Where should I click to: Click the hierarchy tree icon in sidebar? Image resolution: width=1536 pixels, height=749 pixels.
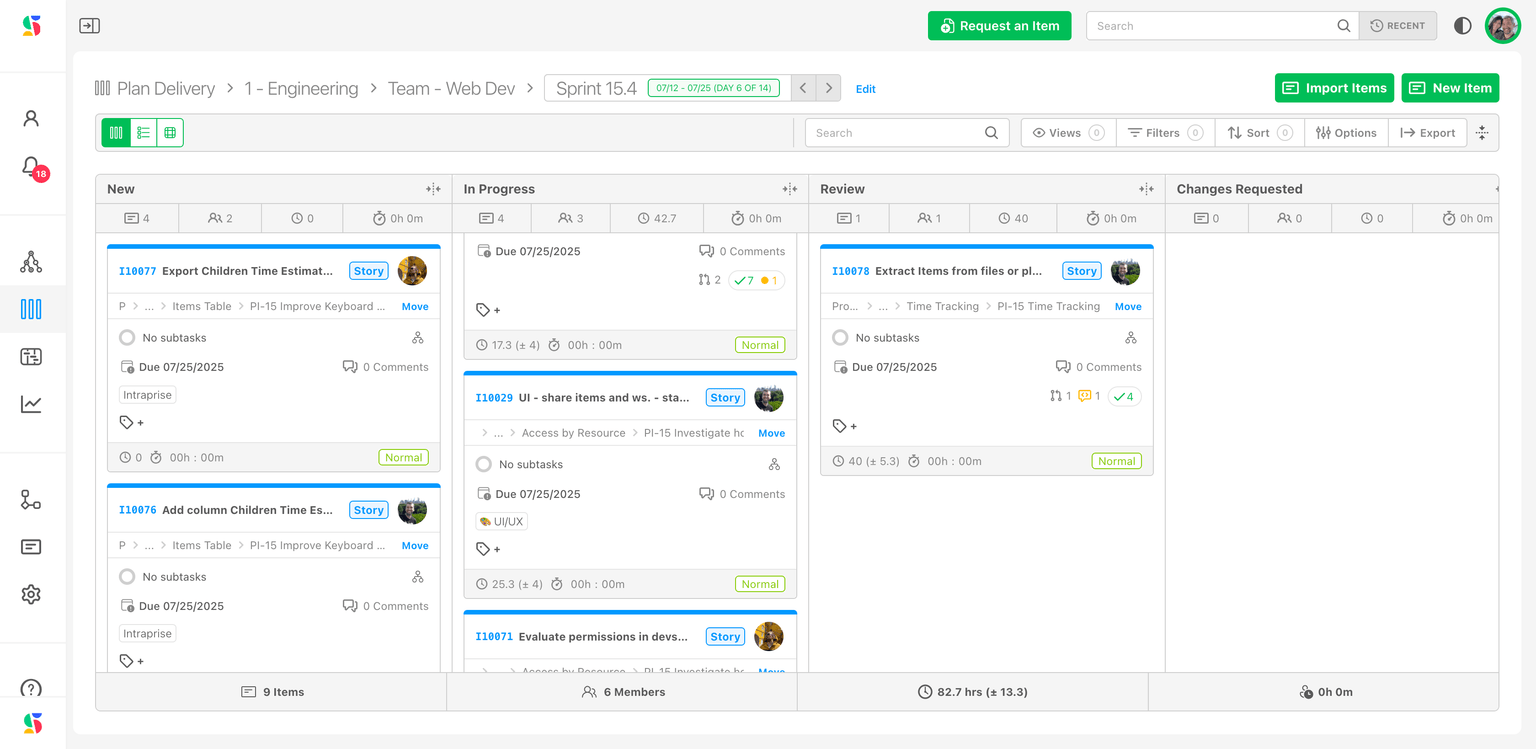tap(31, 262)
